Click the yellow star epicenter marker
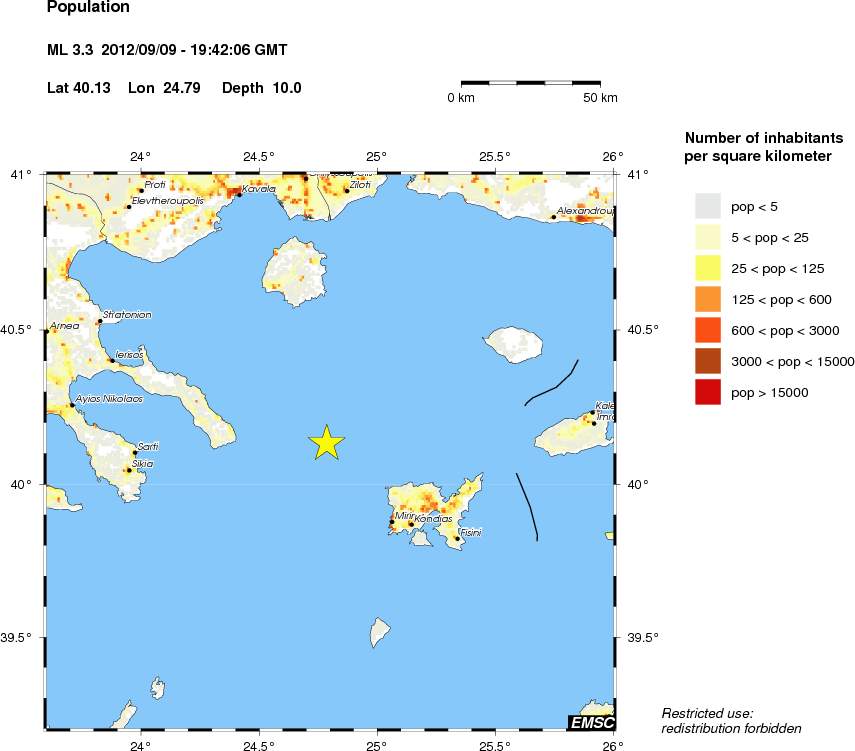 click(x=326, y=442)
